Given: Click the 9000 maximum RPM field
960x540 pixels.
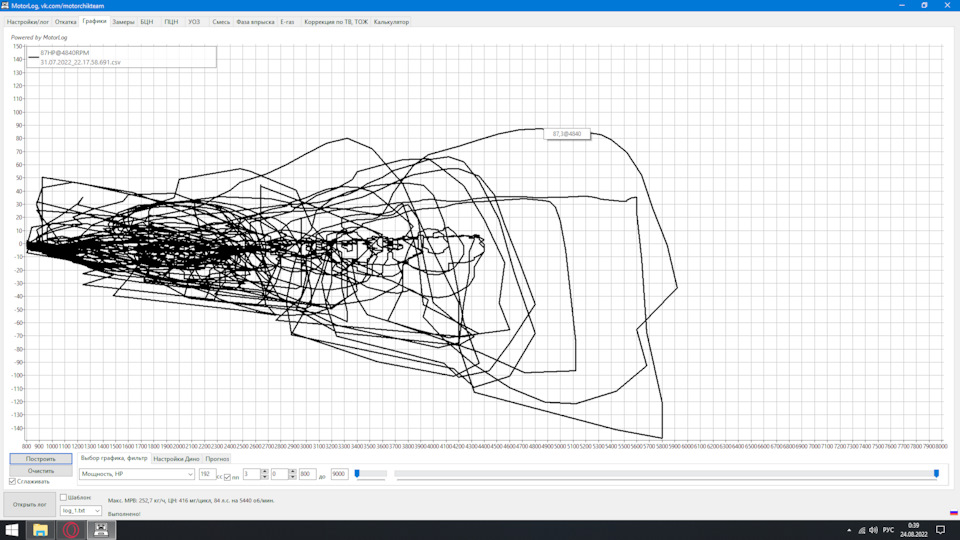Looking at the screenshot, I should tap(339, 474).
